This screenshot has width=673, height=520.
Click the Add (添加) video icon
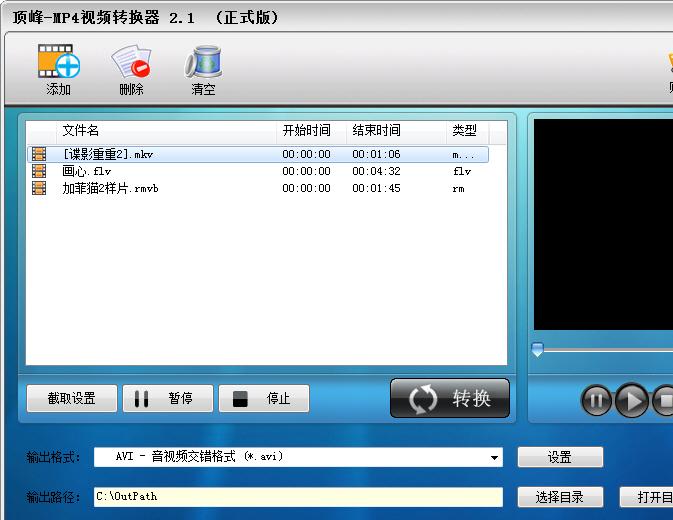point(58,63)
